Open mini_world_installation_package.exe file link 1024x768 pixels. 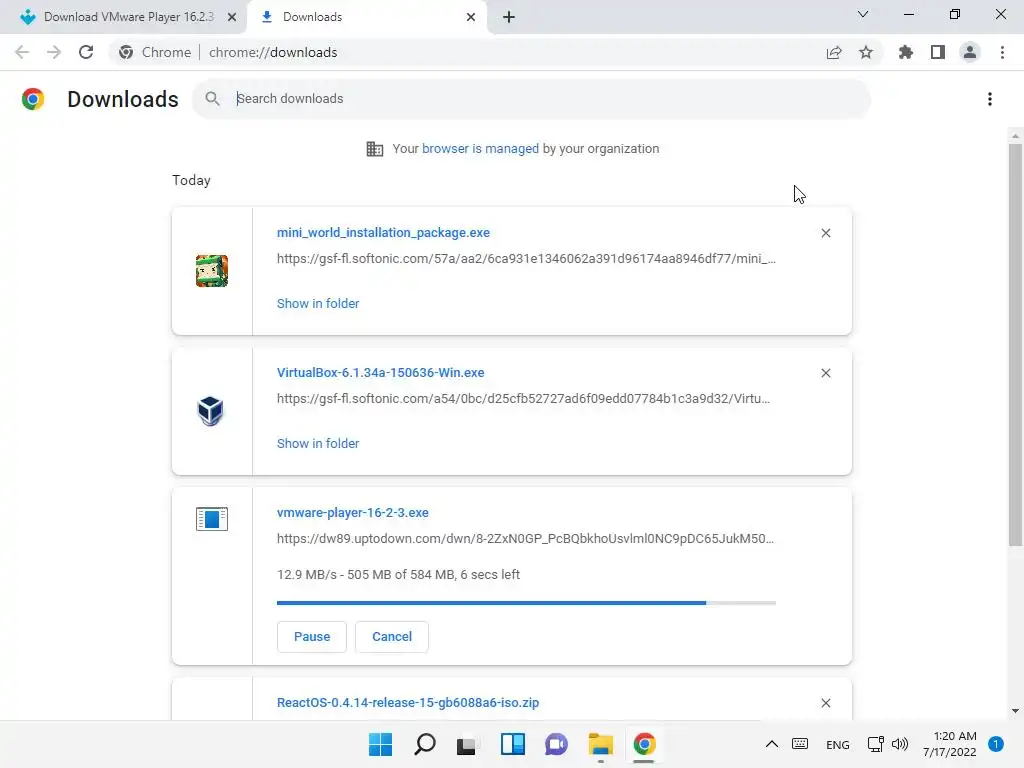383,232
